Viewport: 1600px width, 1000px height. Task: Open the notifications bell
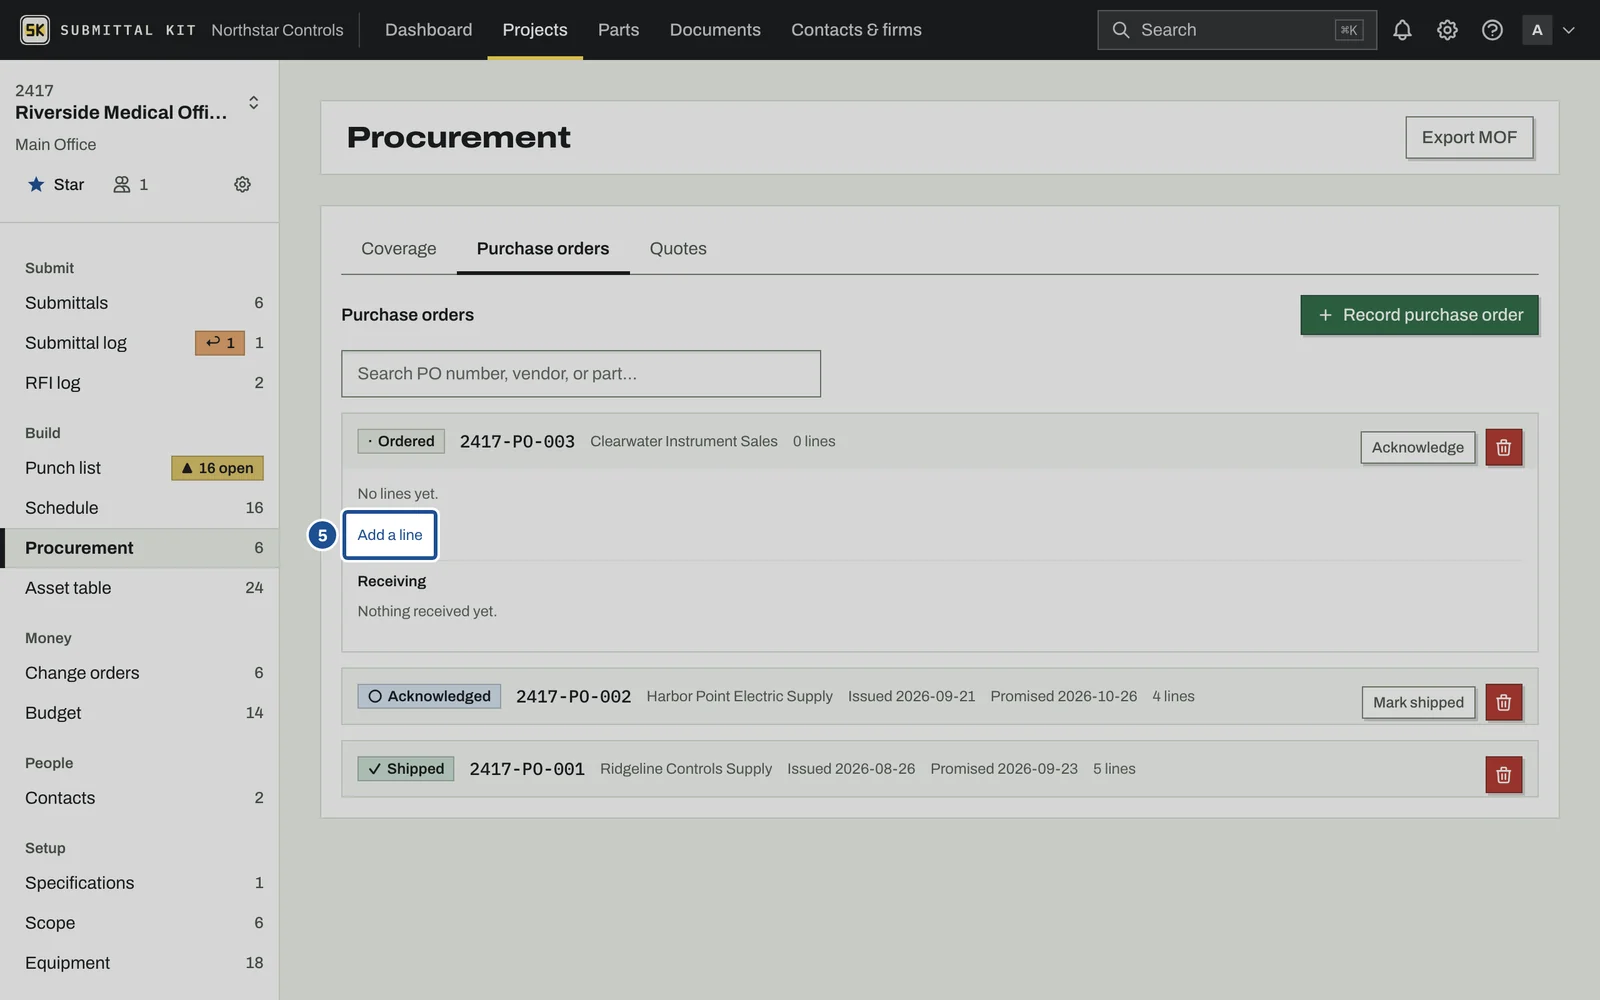pos(1402,30)
